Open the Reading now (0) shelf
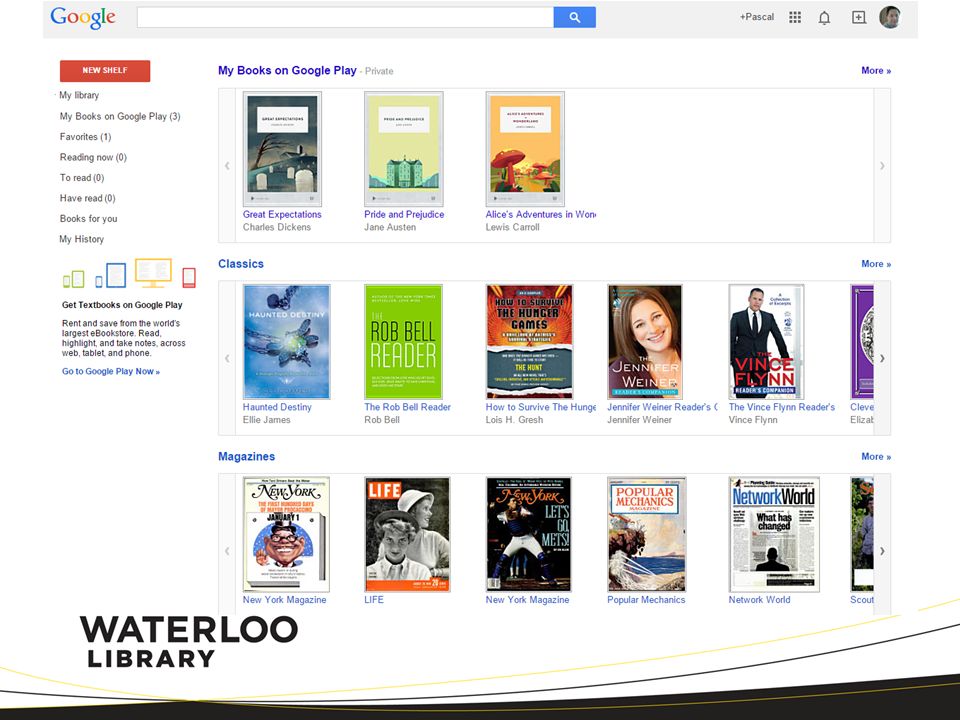 click(x=93, y=157)
